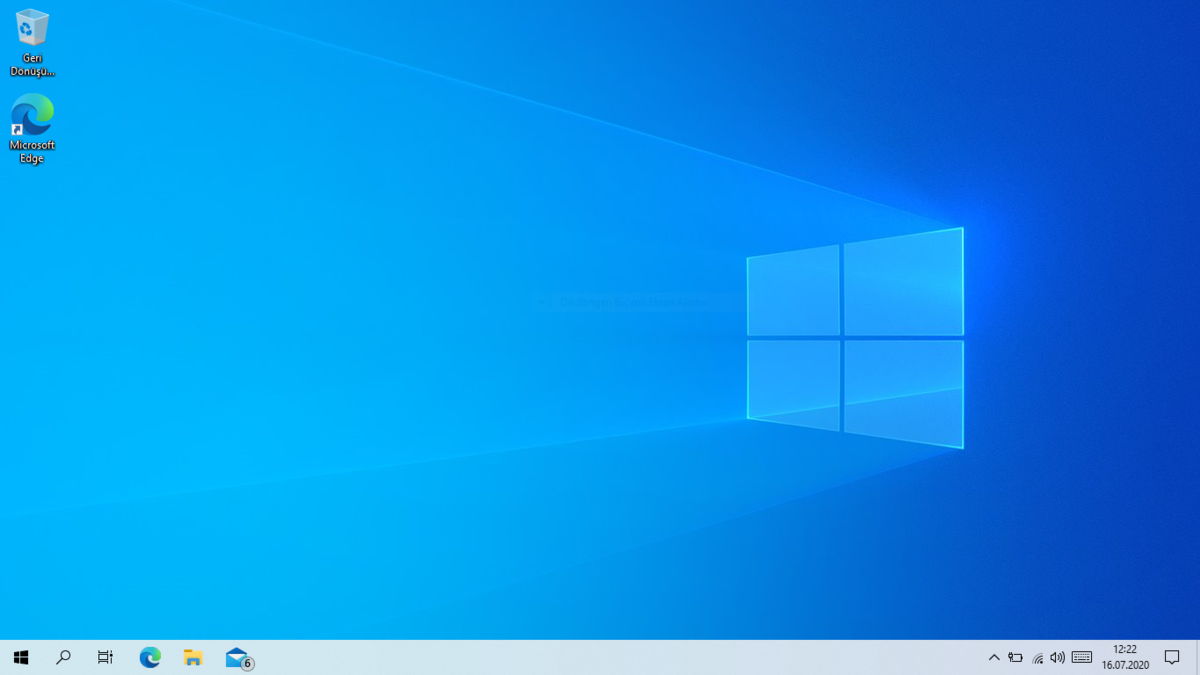Screen dimensions: 1200x675
Task: Click the battery status tray icon
Action: (x=1016, y=657)
